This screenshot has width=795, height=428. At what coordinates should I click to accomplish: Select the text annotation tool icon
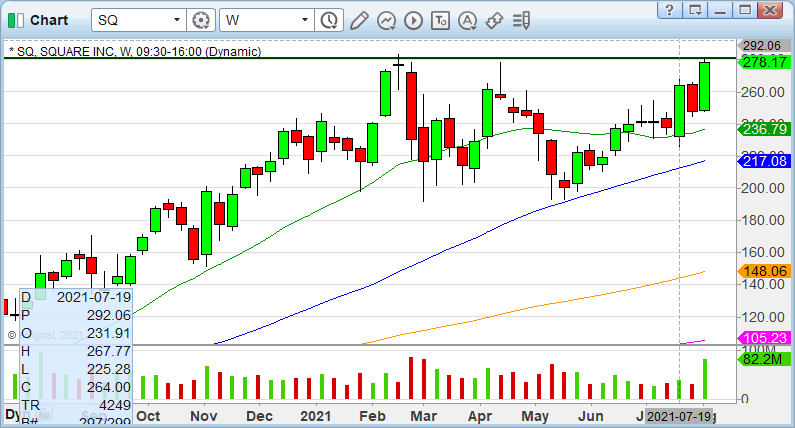440,20
